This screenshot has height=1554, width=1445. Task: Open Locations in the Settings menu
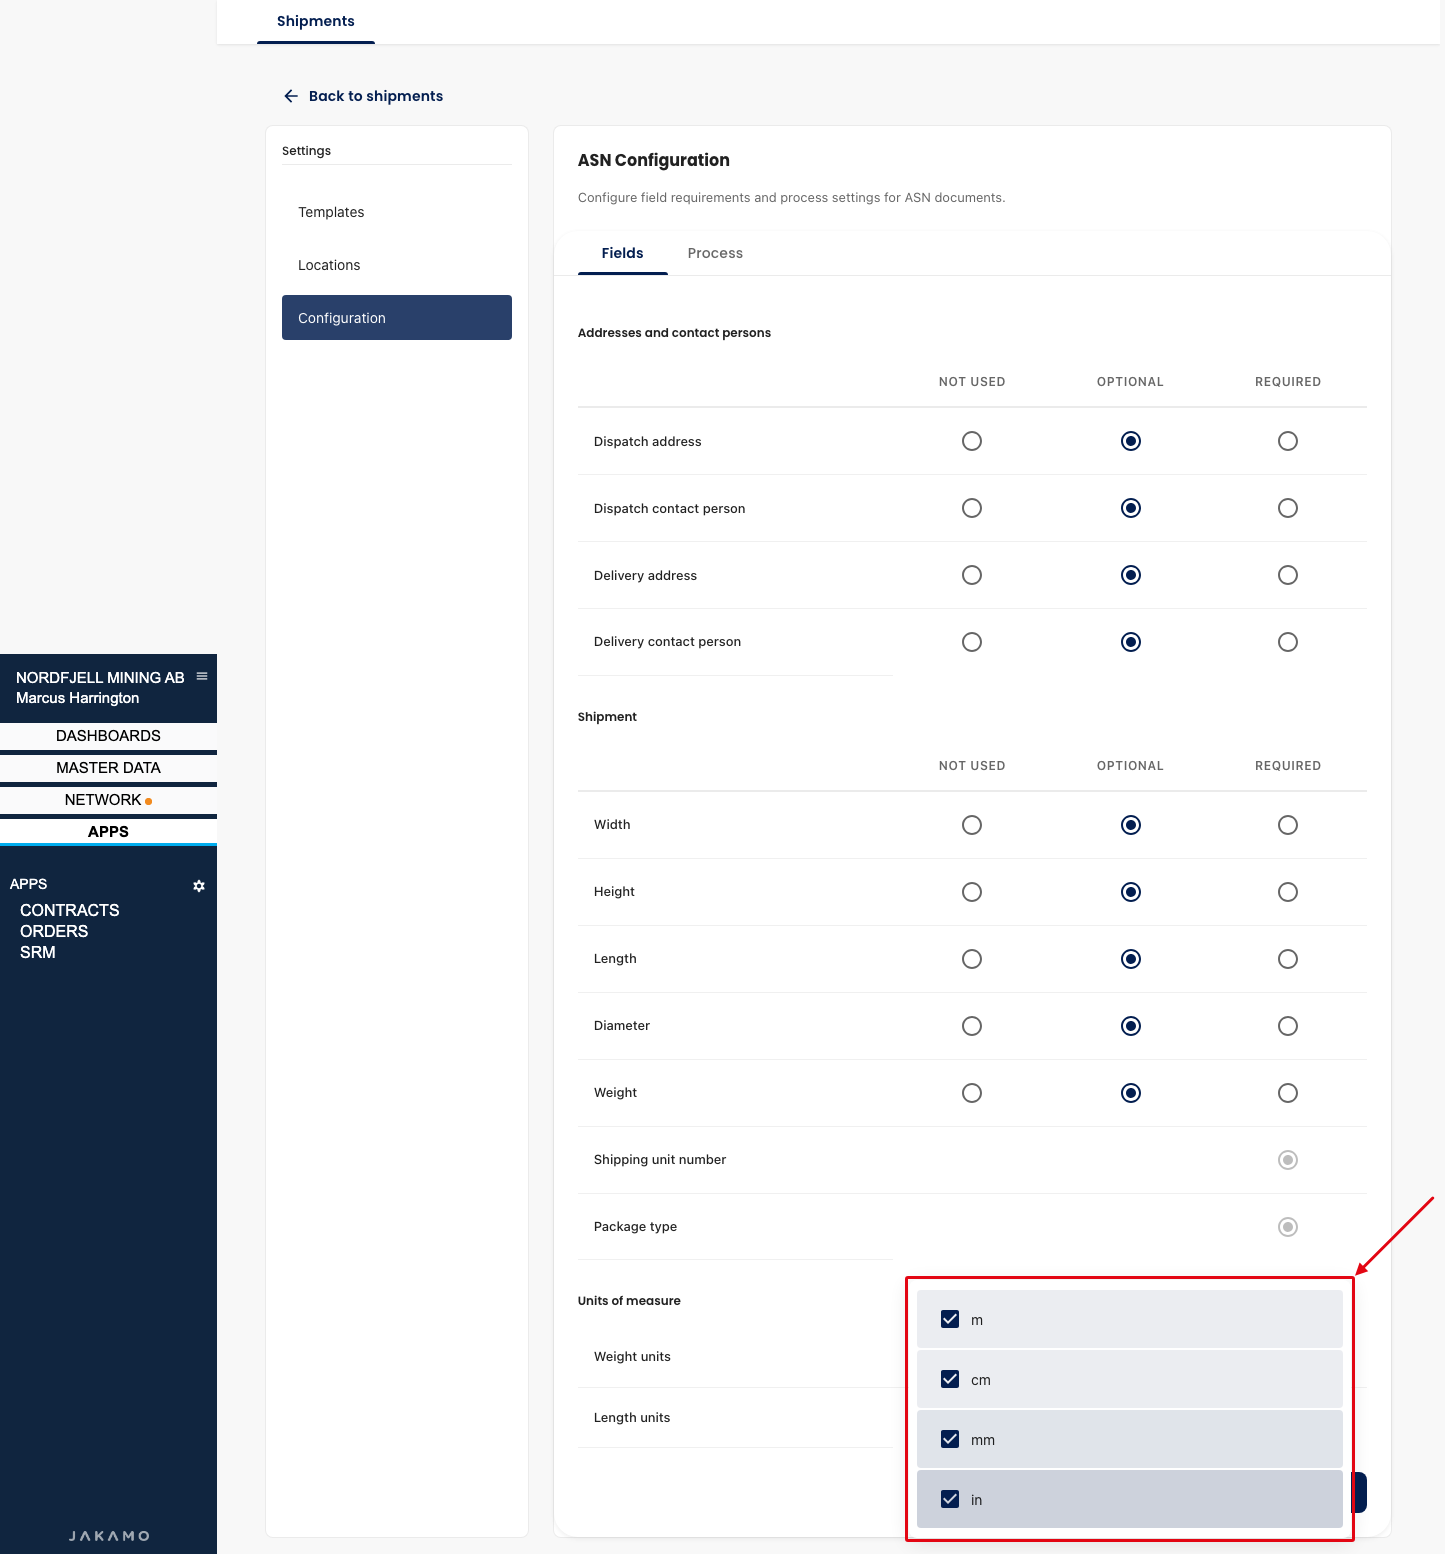[397, 265]
